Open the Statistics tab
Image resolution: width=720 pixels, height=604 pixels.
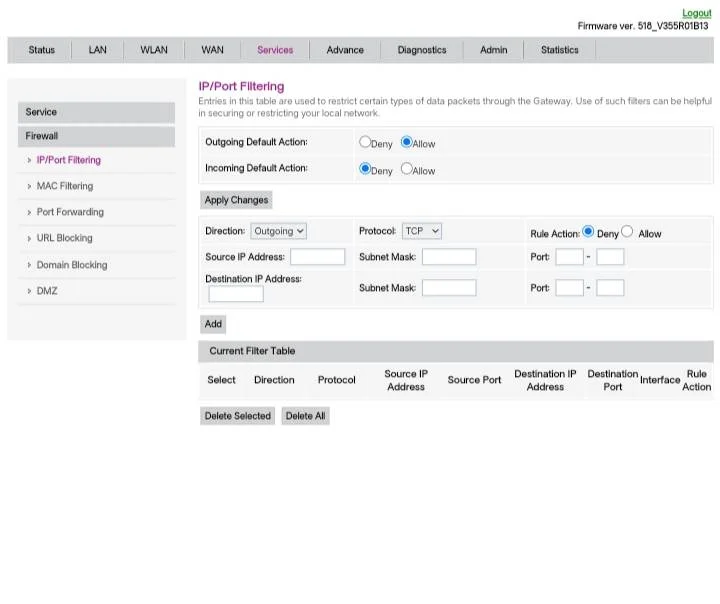(x=559, y=50)
